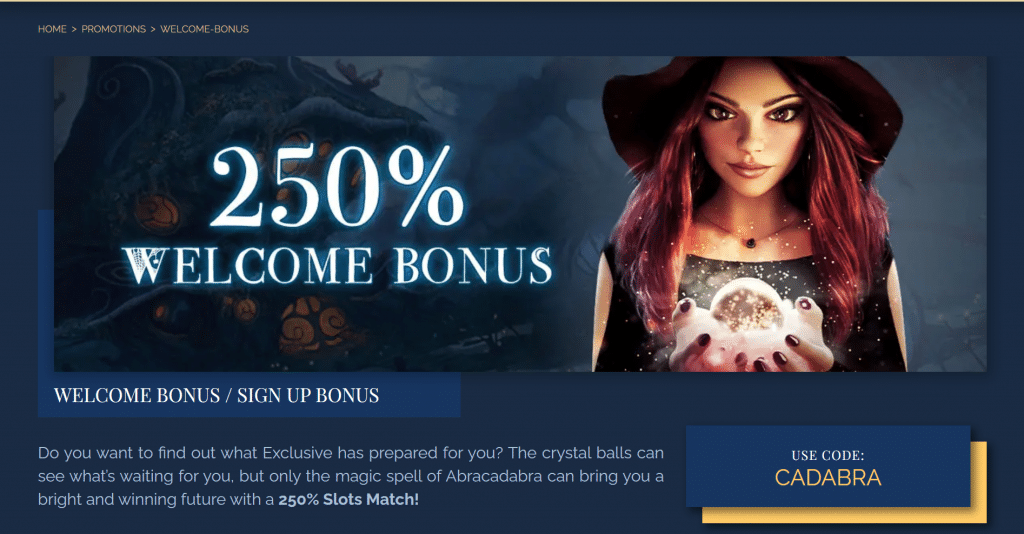The height and width of the screenshot is (534, 1024).
Task: Click the USE CODE: label
Action: pyautogui.click(x=828, y=455)
